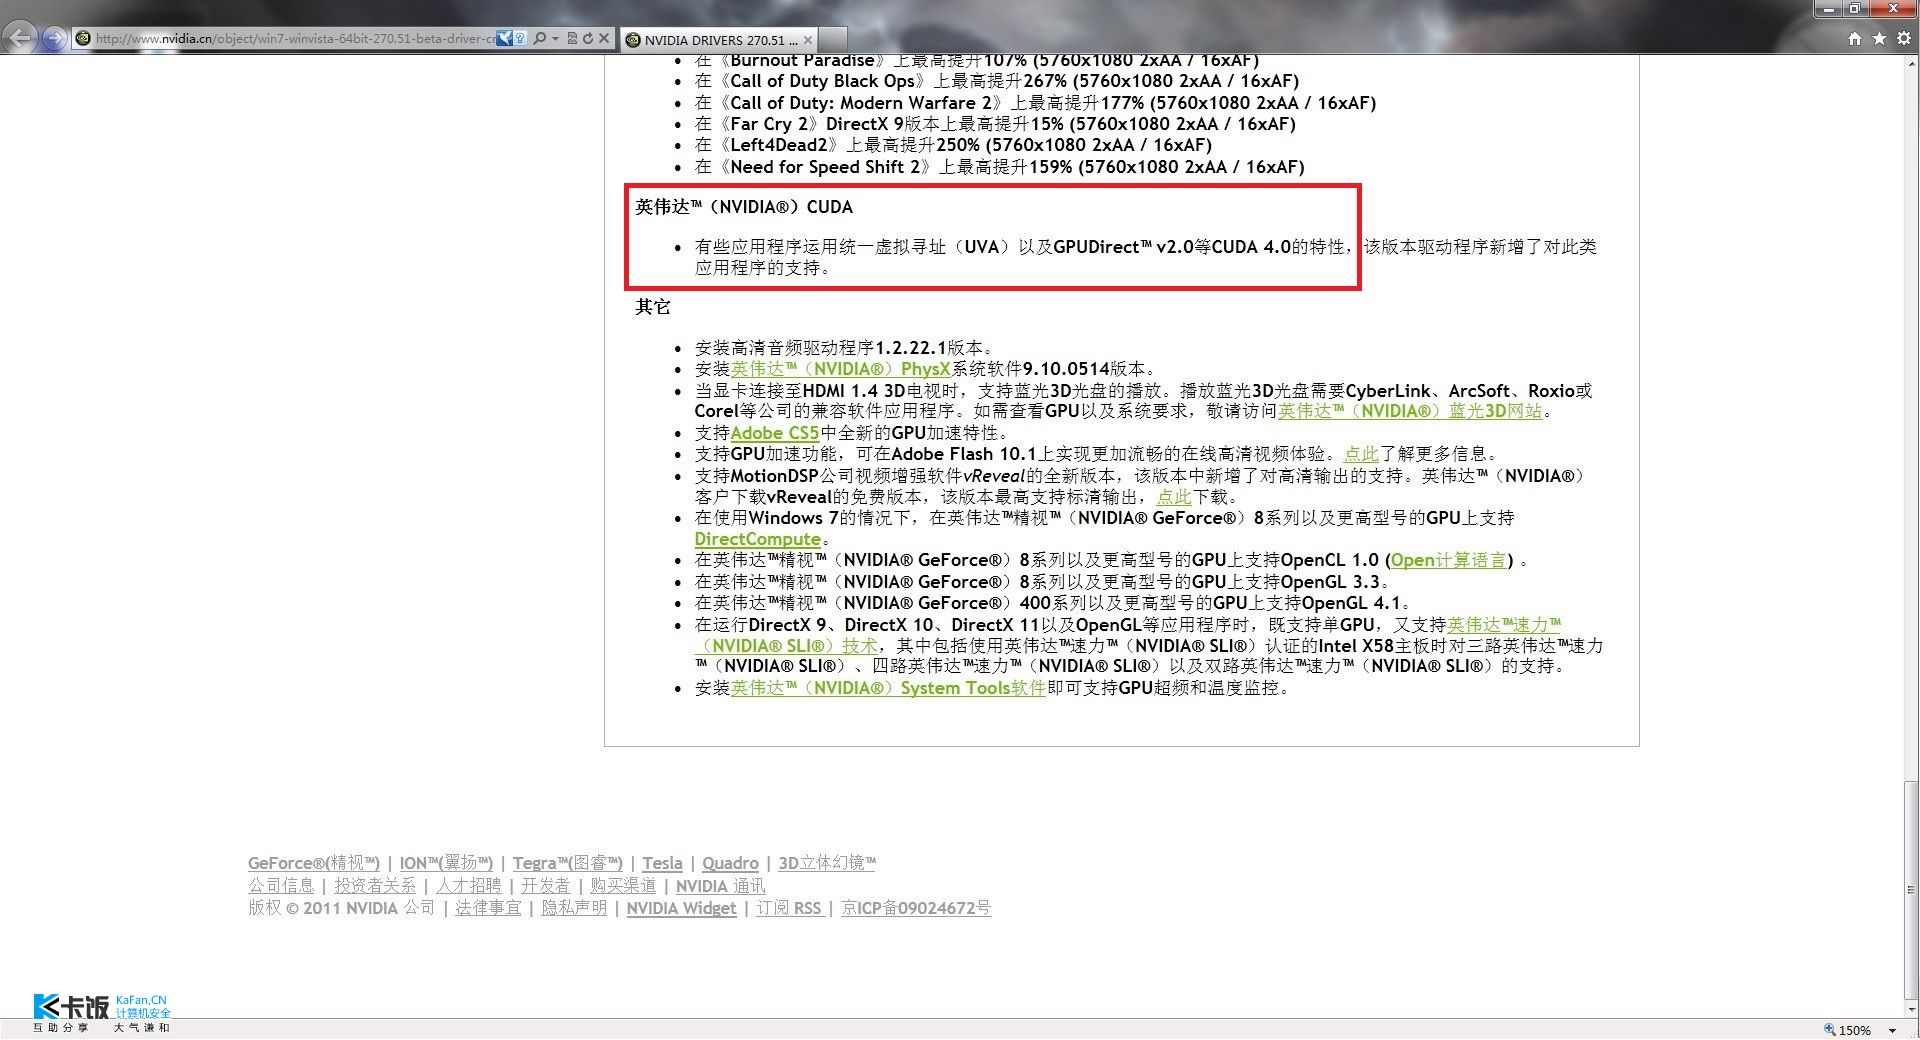Click the Need for Speed Shift 2 bullet
The width and height of the screenshot is (1920, 1040).
(x=999, y=167)
